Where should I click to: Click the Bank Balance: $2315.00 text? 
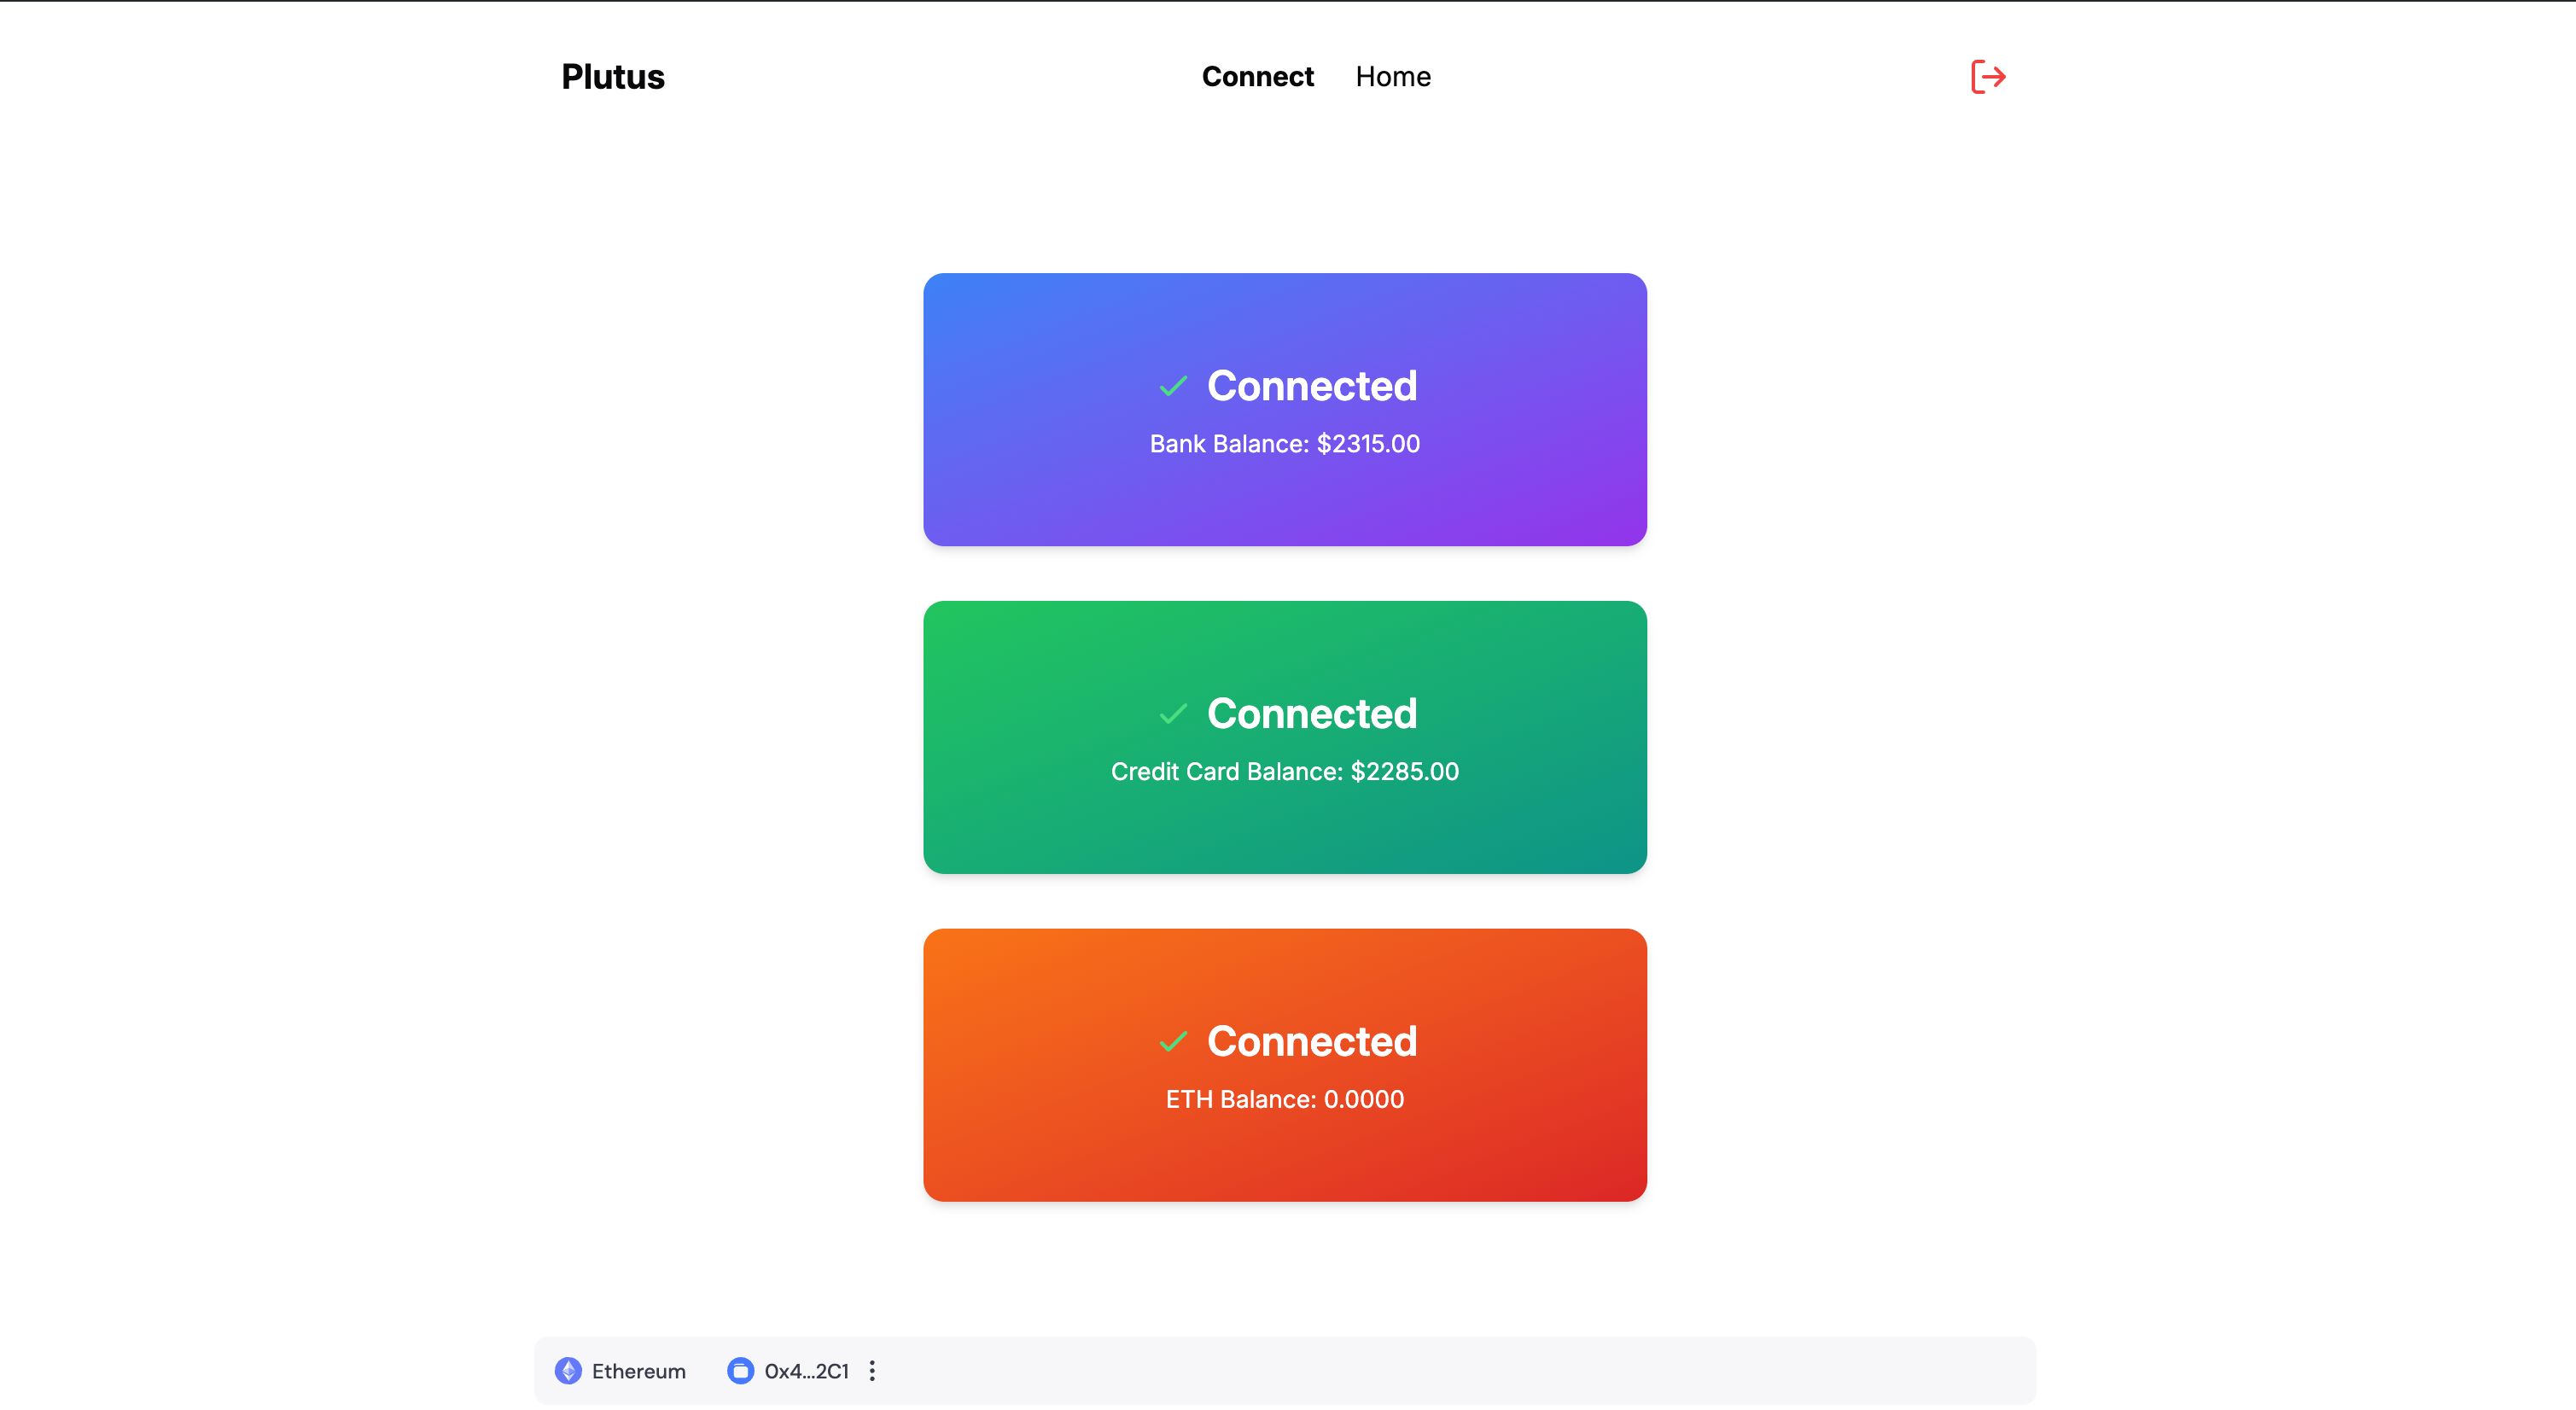point(1285,444)
